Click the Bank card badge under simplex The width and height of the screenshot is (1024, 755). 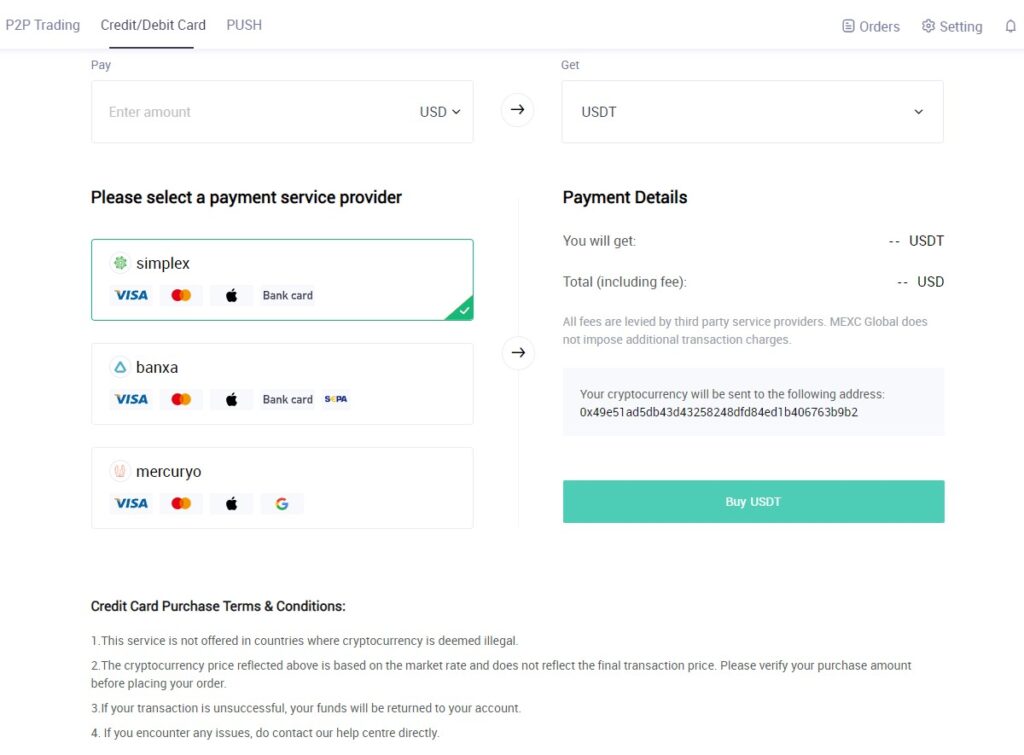point(288,295)
